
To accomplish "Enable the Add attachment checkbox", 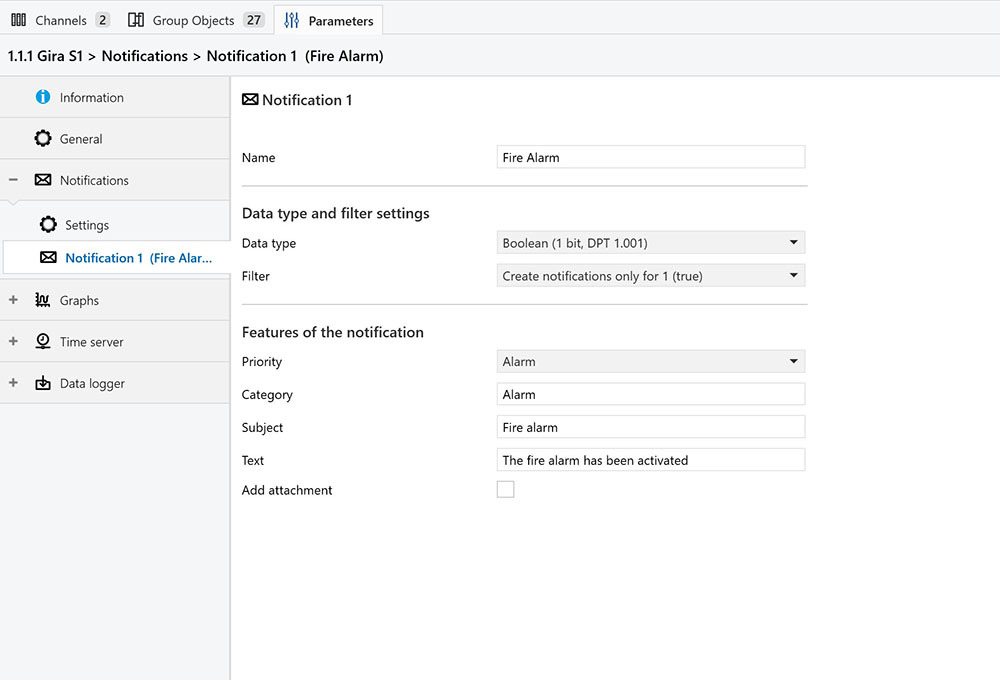I will click(x=506, y=489).
